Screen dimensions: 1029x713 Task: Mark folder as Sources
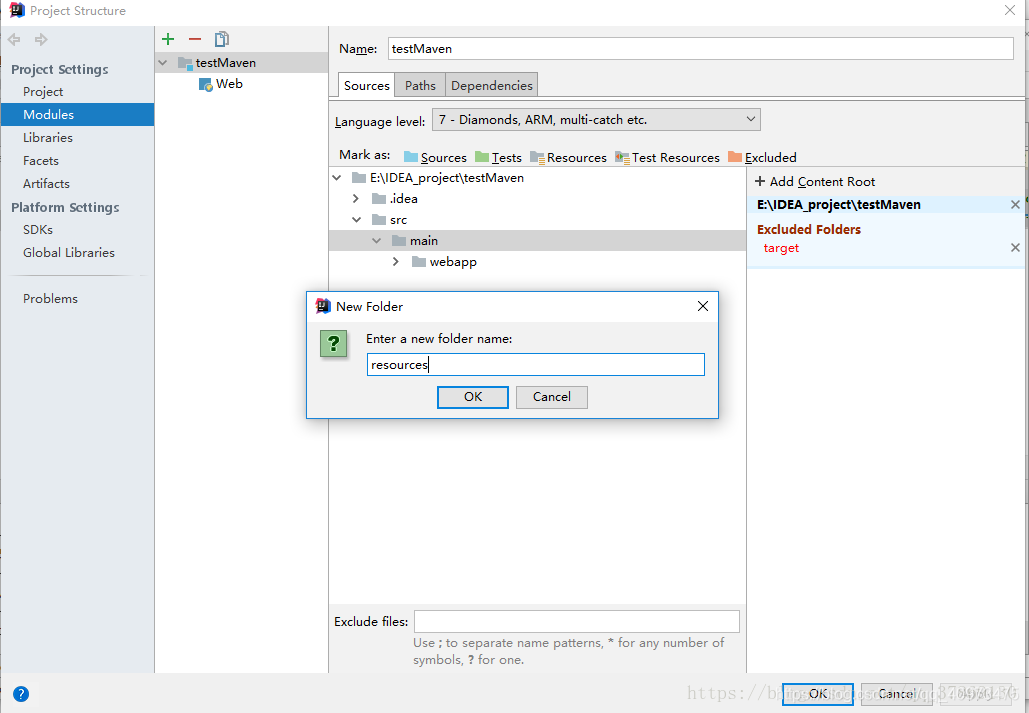click(x=435, y=158)
